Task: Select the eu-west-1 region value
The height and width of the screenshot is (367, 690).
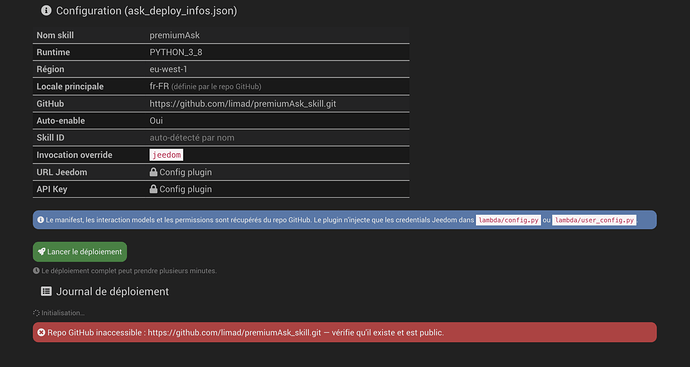Action: [x=169, y=70]
